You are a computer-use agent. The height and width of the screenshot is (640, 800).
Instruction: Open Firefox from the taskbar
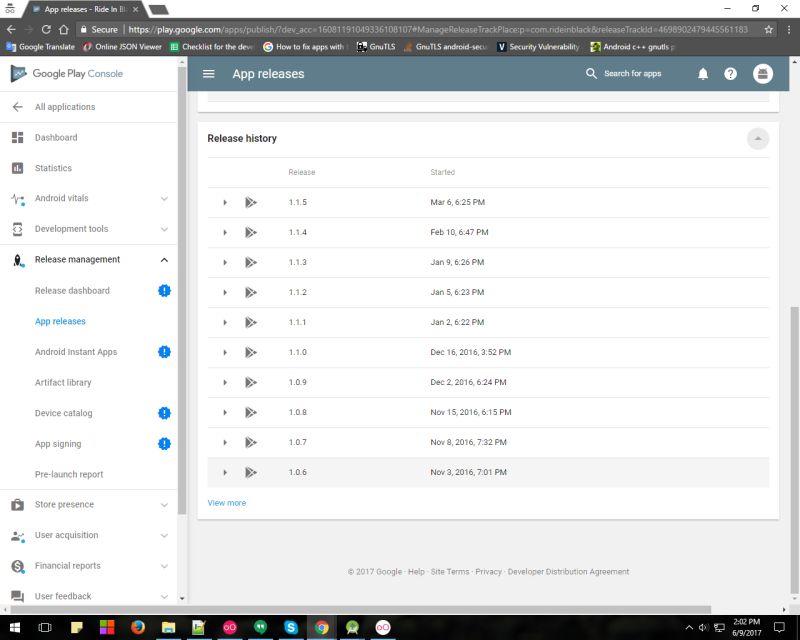(137, 627)
